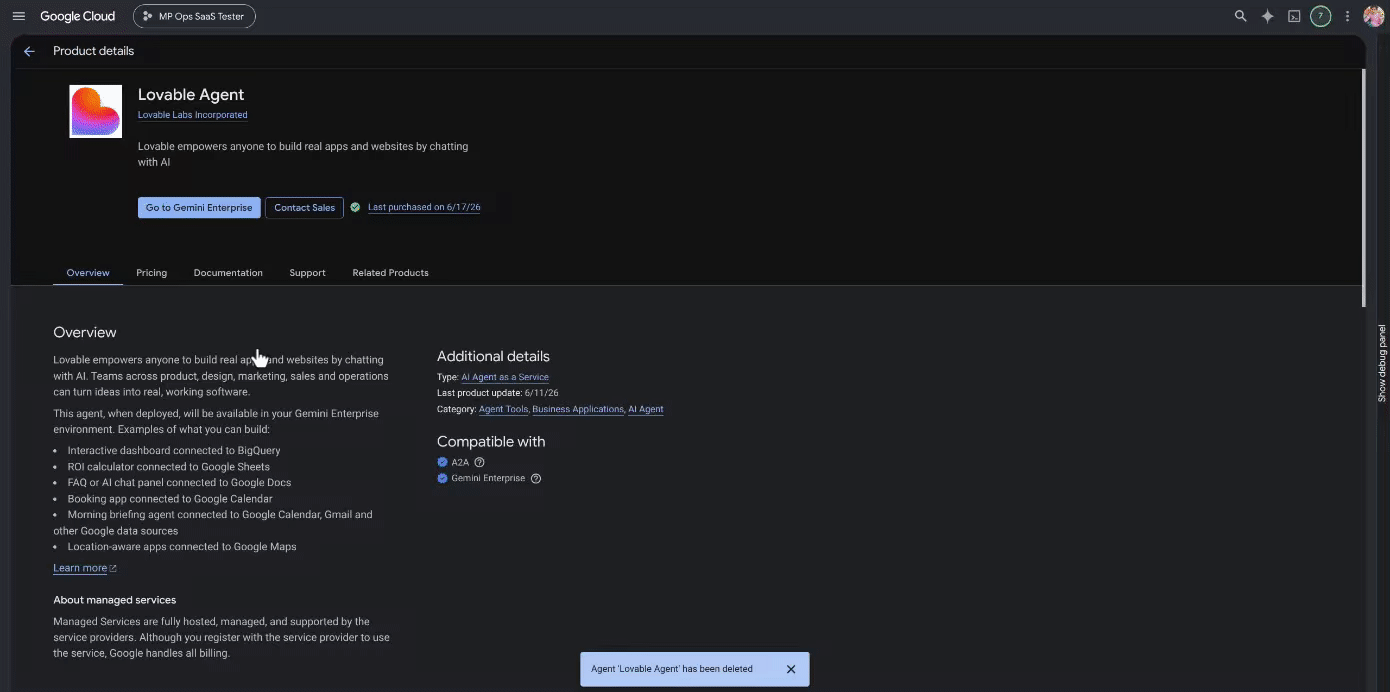
Task: Open the Agent Tools category link
Action: [503, 409]
